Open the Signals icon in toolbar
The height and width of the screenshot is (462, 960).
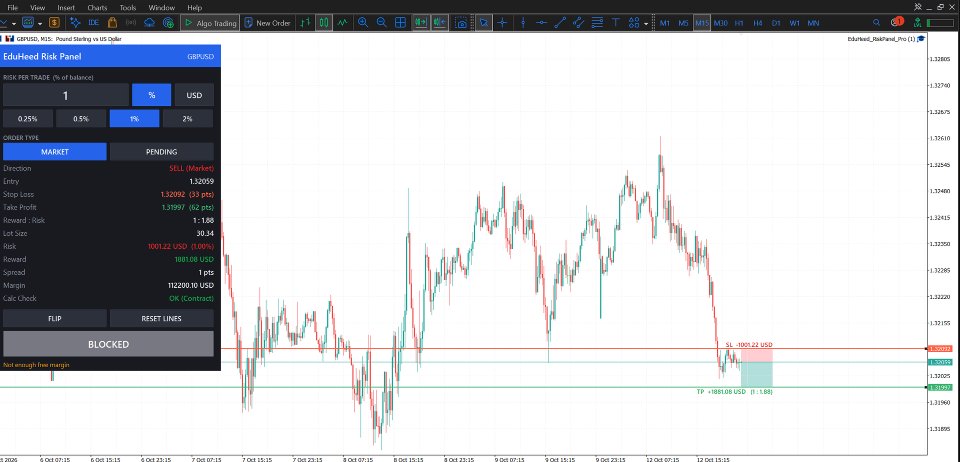pyautogui.click(x=130, y=23)
